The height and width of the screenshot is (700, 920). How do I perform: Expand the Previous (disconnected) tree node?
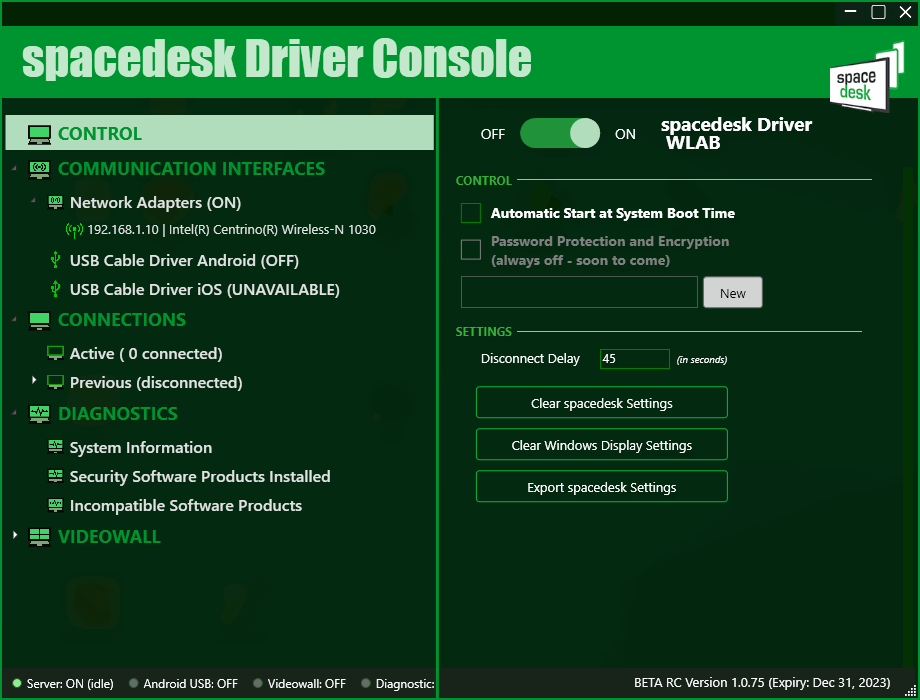click(34, 381)
